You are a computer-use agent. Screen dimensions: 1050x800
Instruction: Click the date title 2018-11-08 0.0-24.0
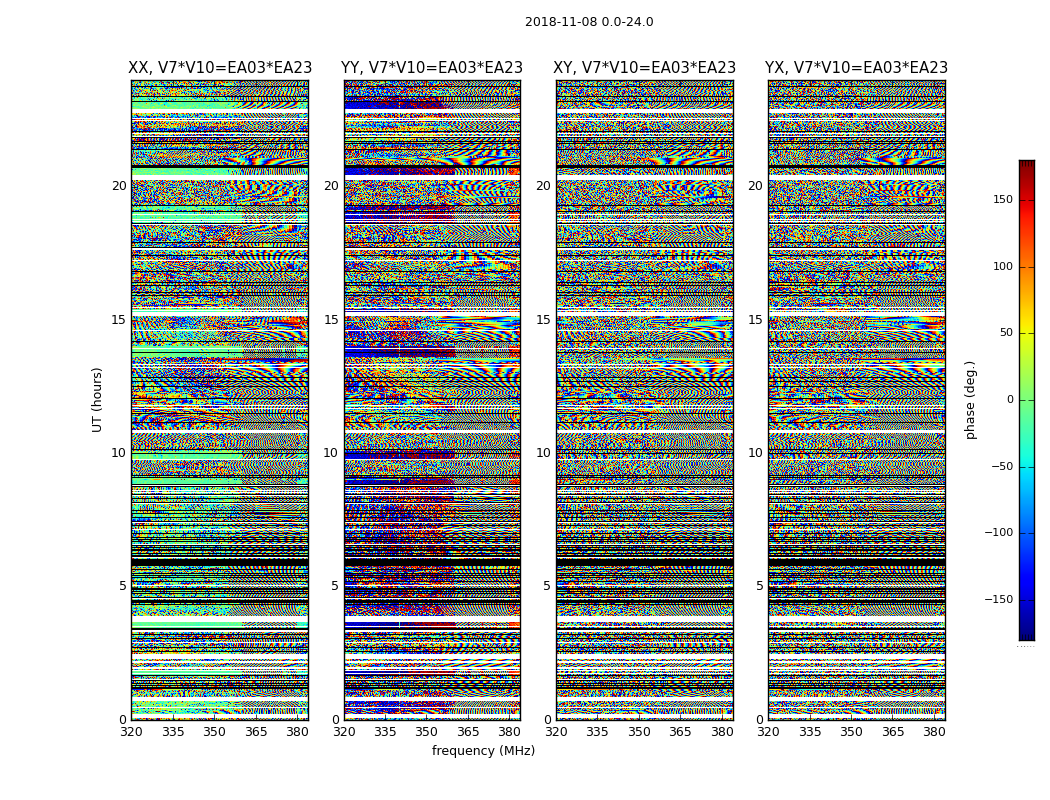pos(589,22)
